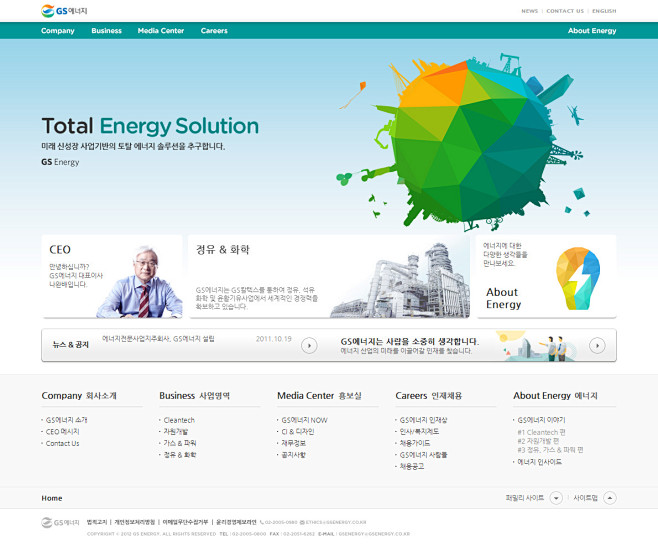Open the #2 자원개발 편 story link
The height and width of the screenshot is (546, 658).
(x=538, y=441)
